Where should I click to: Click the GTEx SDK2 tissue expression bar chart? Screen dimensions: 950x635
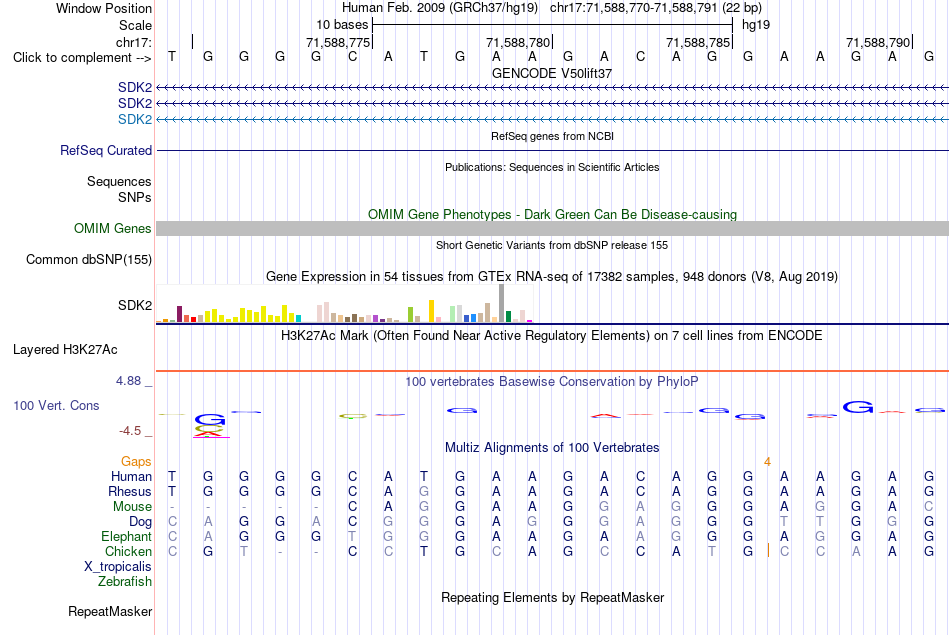tap(344, 304)
